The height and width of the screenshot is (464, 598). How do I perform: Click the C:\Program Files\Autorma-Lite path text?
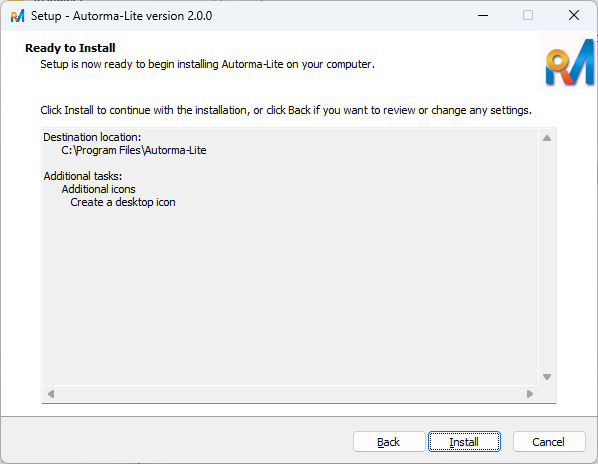pos(134,150)
